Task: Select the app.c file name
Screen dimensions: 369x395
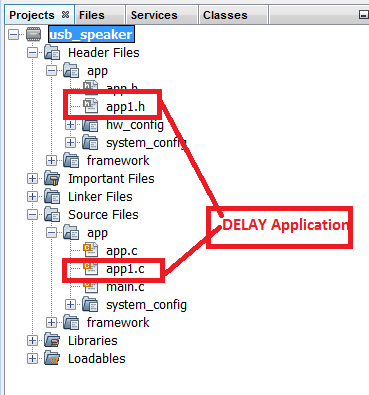Action: coord(122,251)
